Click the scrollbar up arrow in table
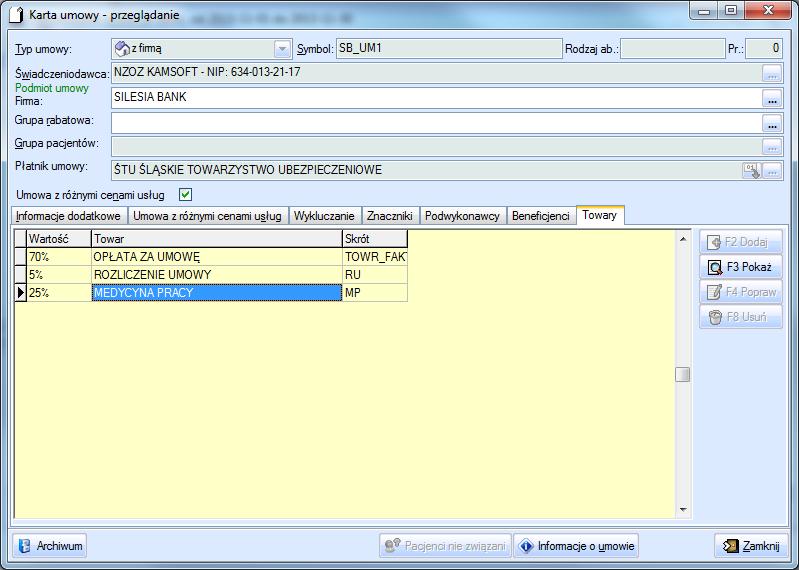This screenshot has height=570, width=799. [683, 238]
